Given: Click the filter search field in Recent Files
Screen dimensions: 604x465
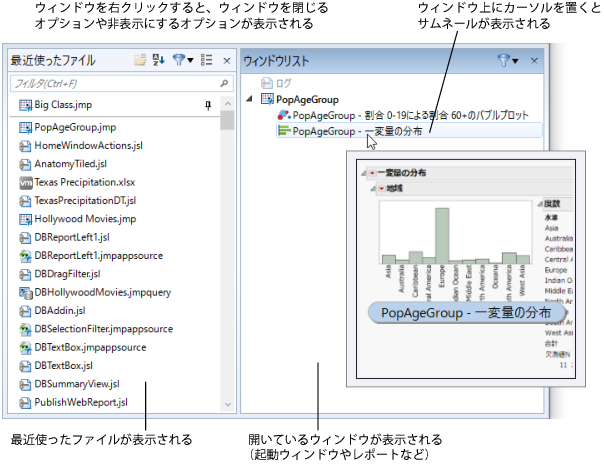Looking at the screenshot, I should pyautogui.click(x=122, y=84).
